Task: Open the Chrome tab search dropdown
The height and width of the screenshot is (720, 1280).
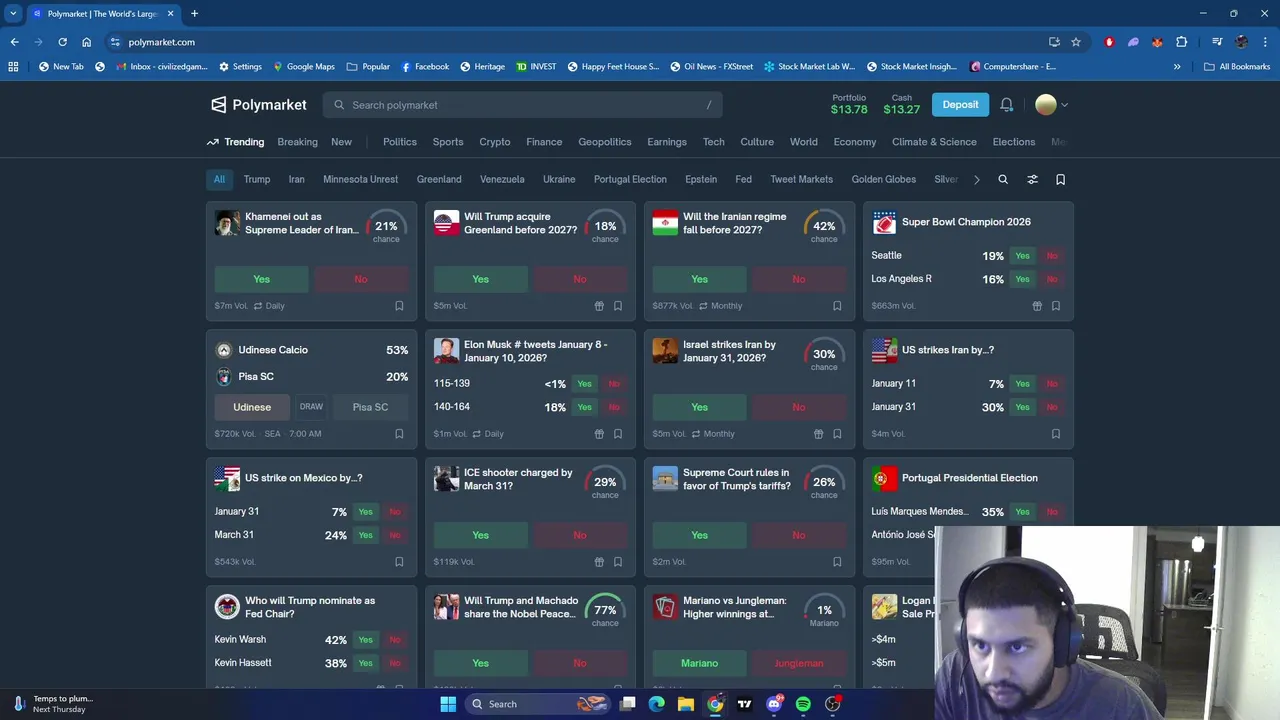Action: (x=13, y=14)
